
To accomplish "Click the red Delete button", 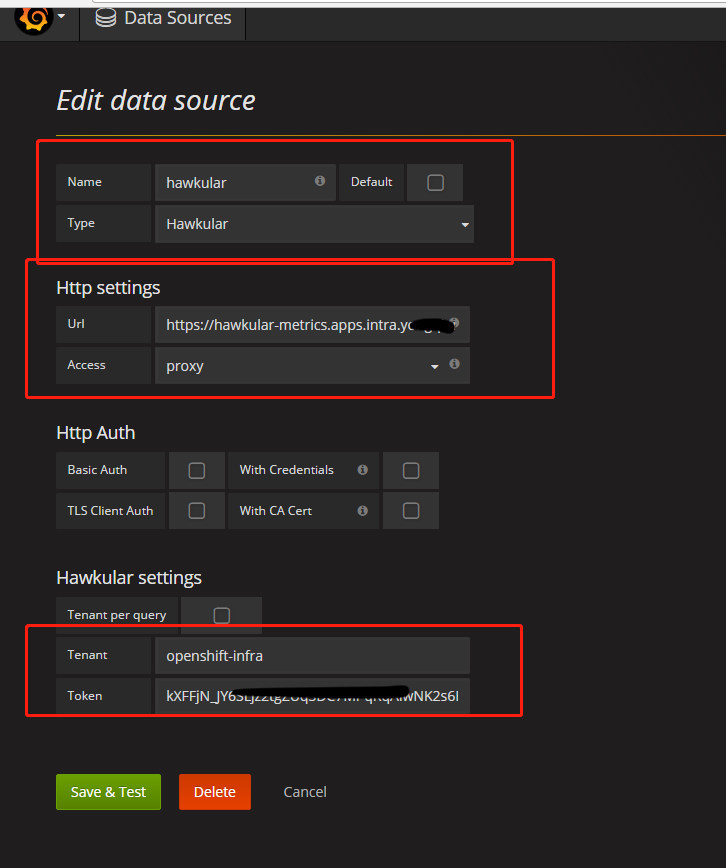I will 214,792.
